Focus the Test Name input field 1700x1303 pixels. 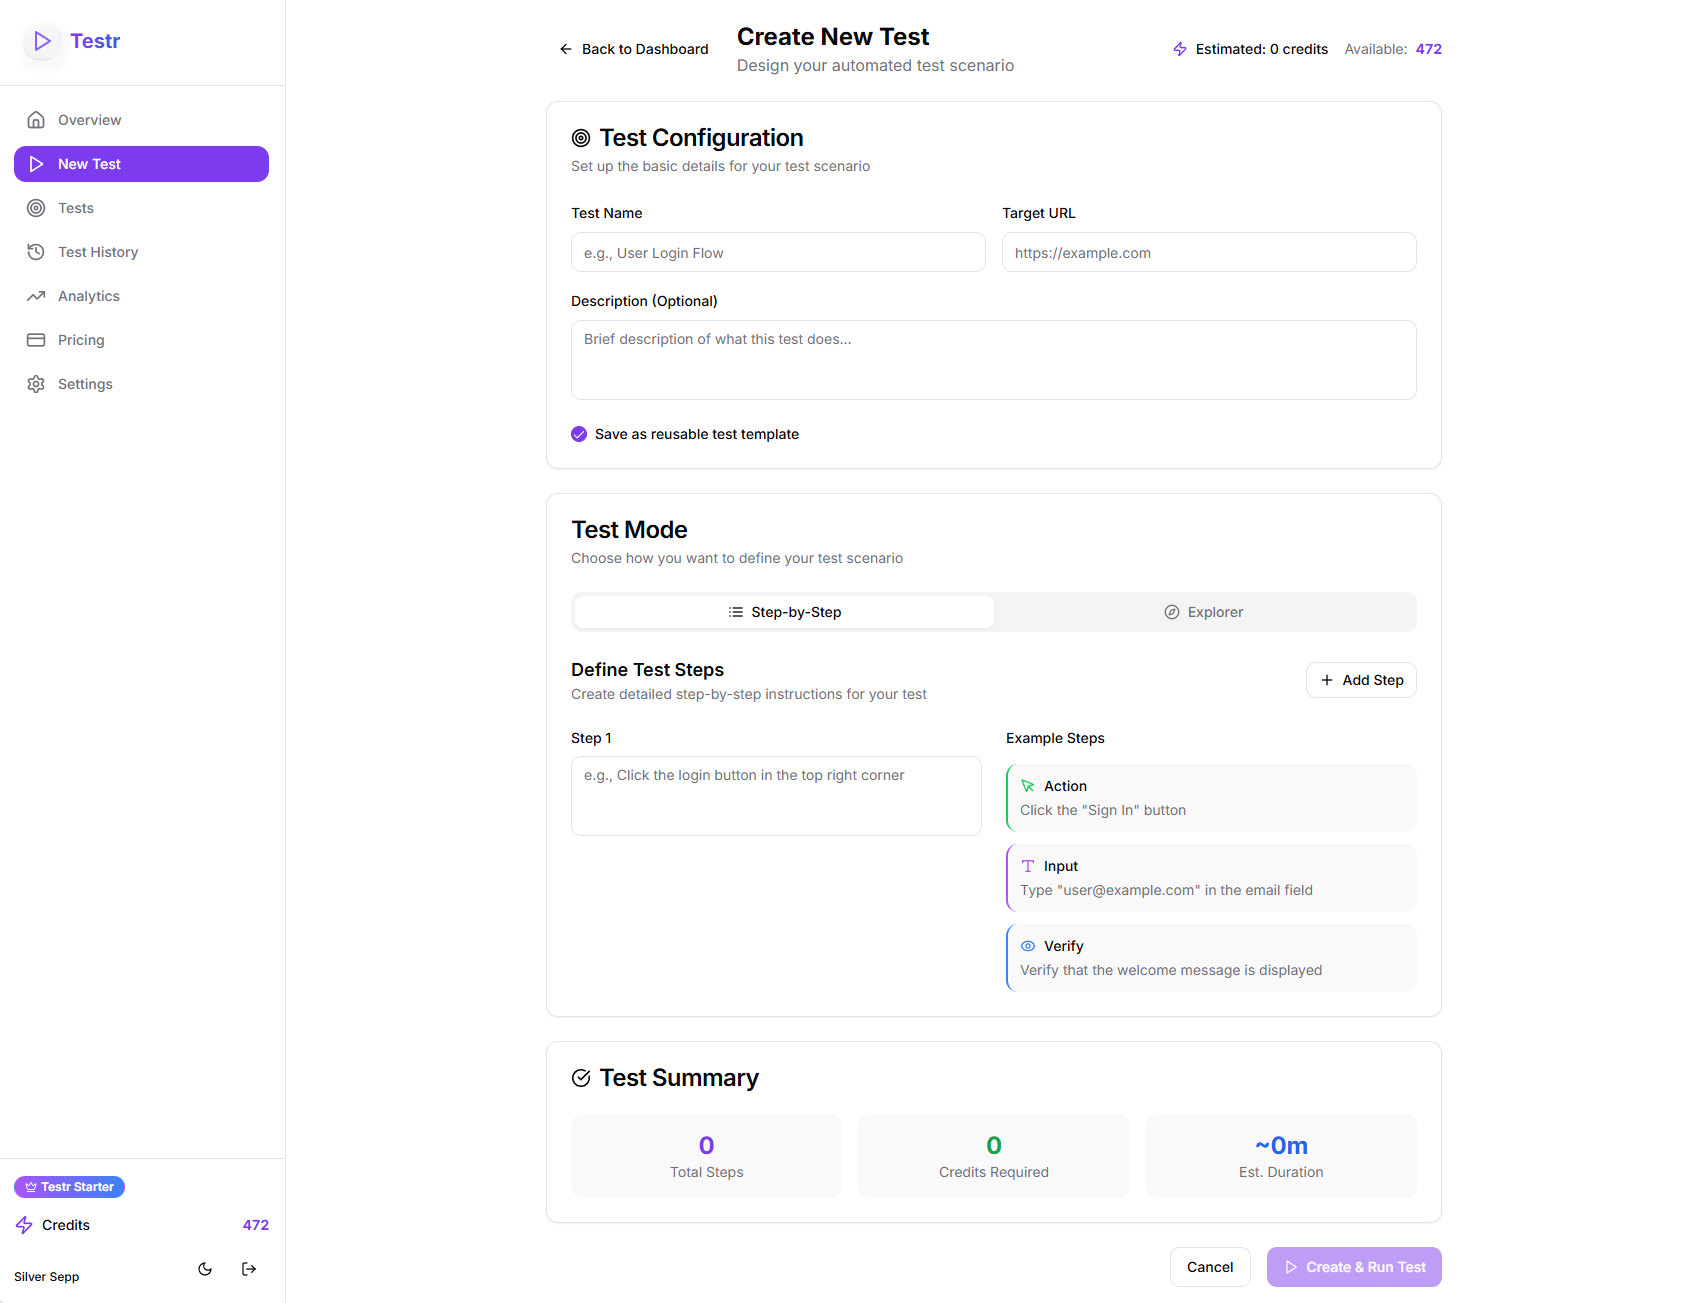(x=778, y=252)
